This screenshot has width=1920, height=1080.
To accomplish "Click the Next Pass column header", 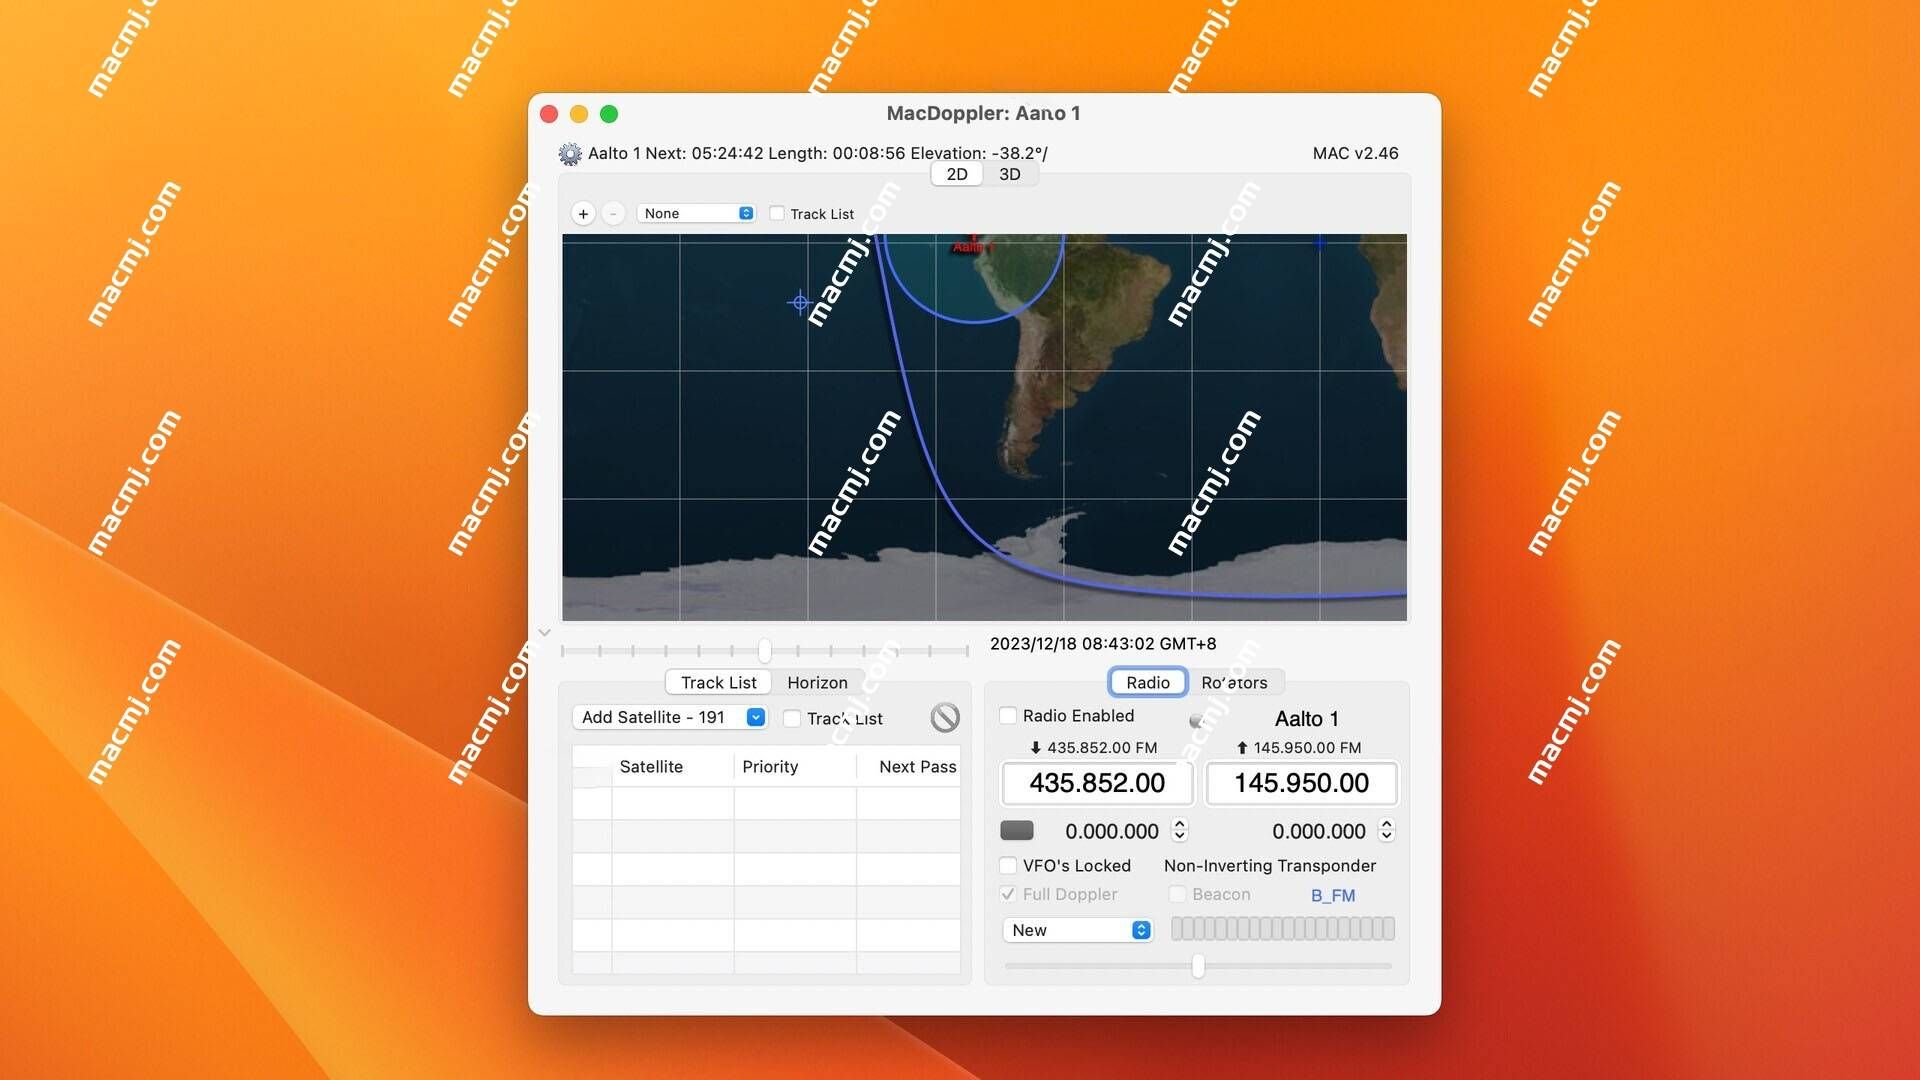I will coord(917,766).
